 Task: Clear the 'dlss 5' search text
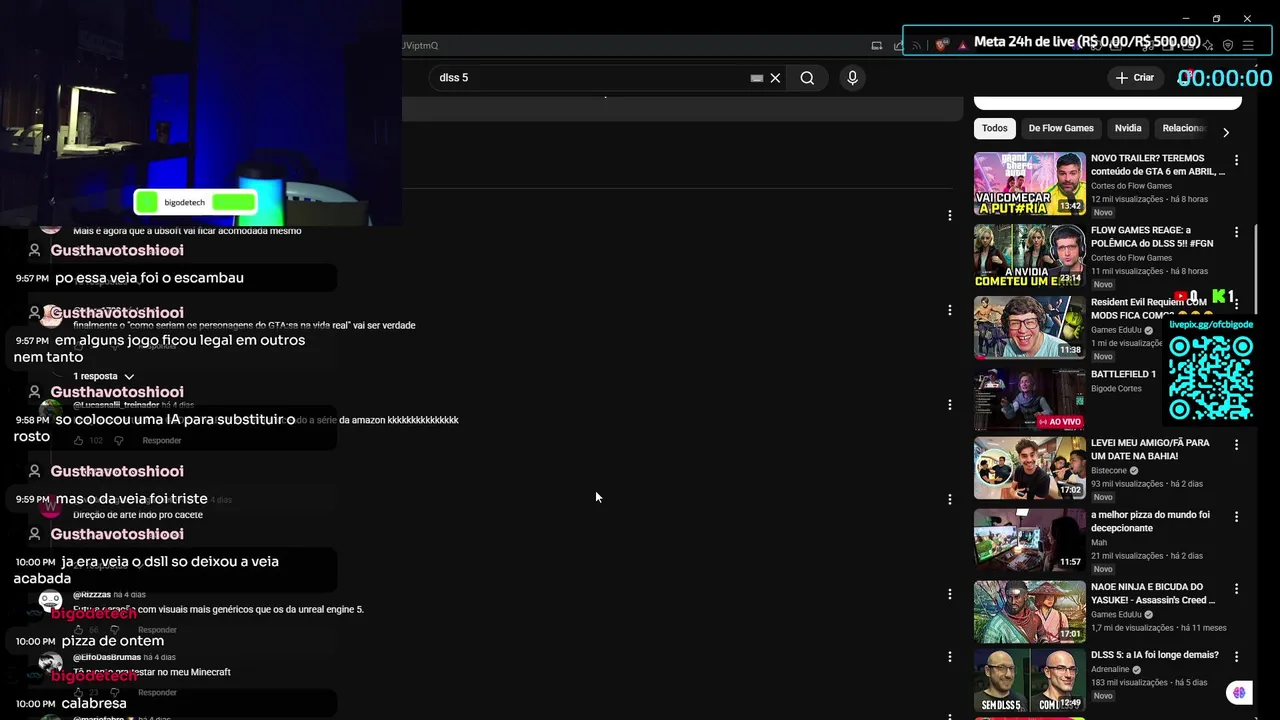[775, 78]
